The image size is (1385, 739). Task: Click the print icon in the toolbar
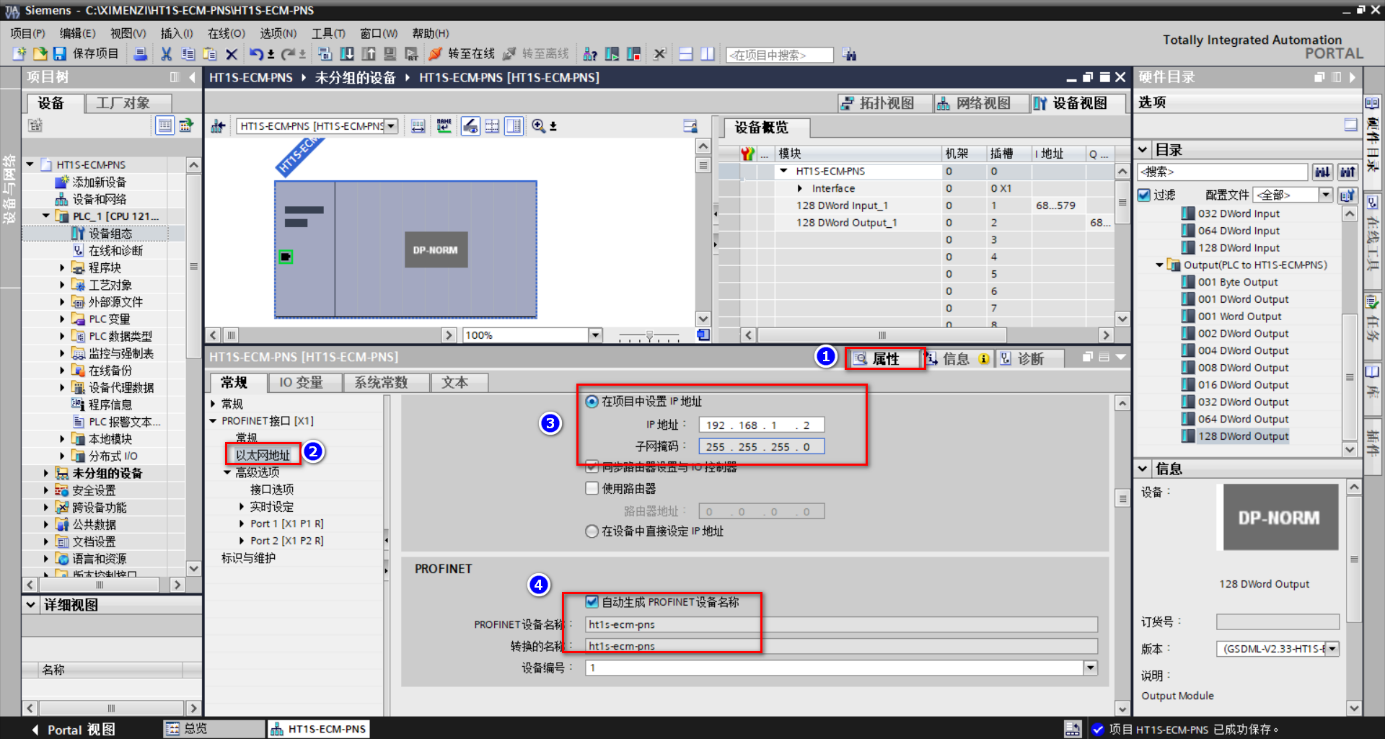click(140, 54)
